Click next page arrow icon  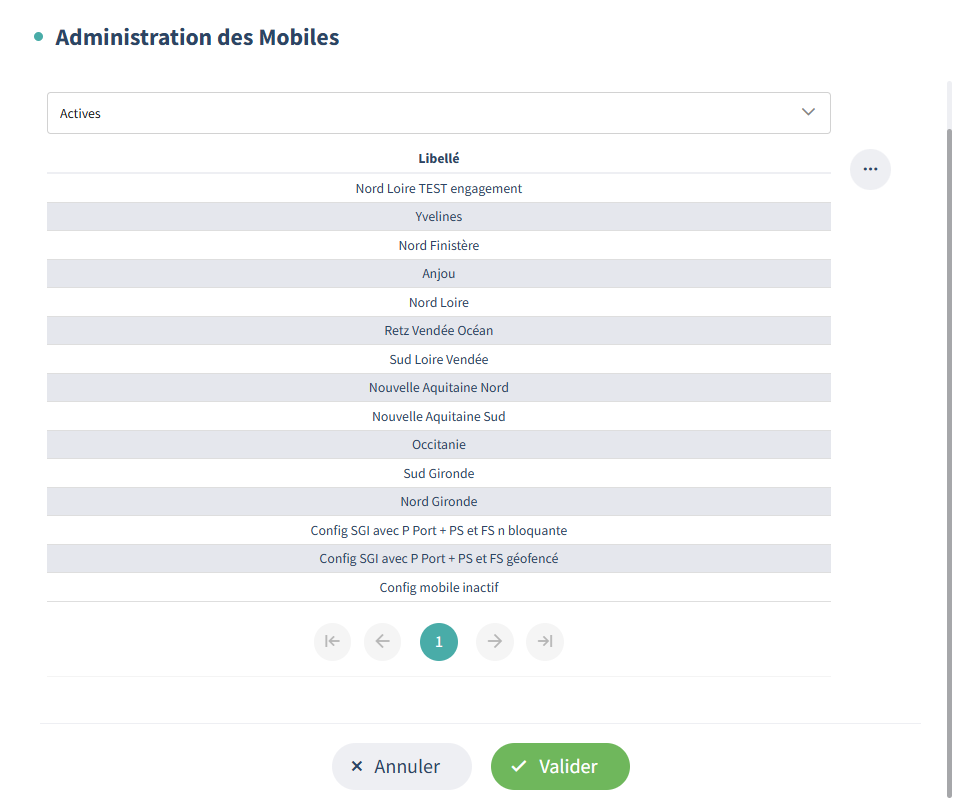(495, 642)
